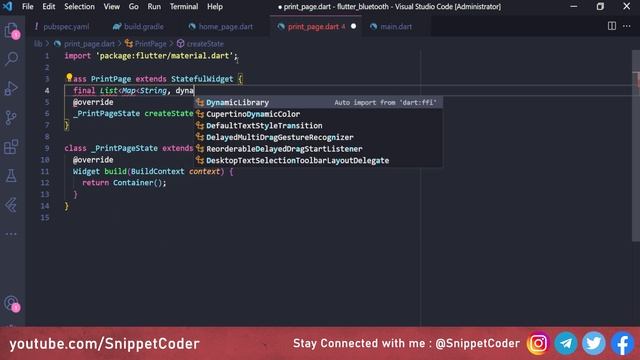Open Run and Debug view
The height and width of the screenshot is (360, 640).
click(x=11, y=88)
